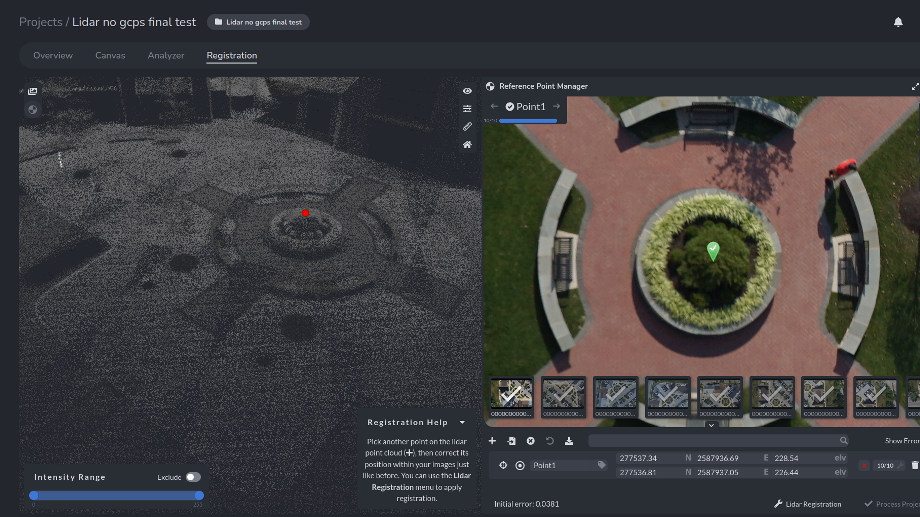
Task: Click the Show Errors option
Action: click(x=902, y=441)
